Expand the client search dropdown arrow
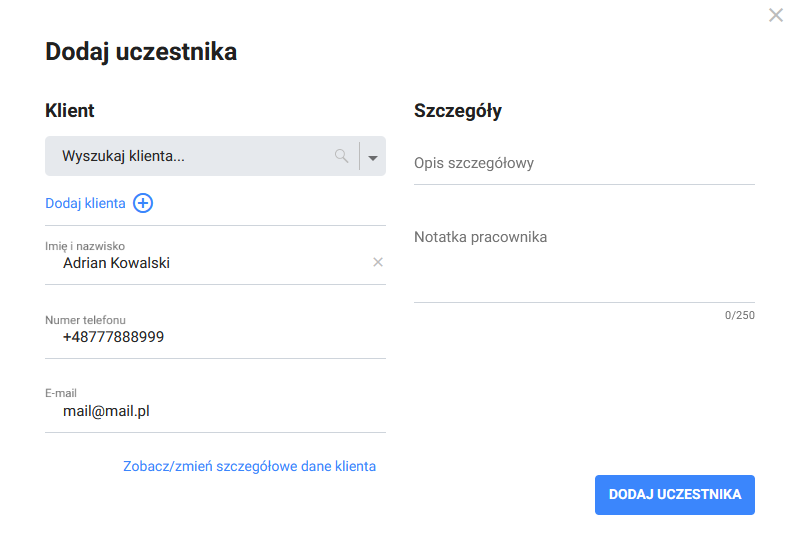Image resolution: width=789 pixels, height=536 pixels. pos(373,157)
